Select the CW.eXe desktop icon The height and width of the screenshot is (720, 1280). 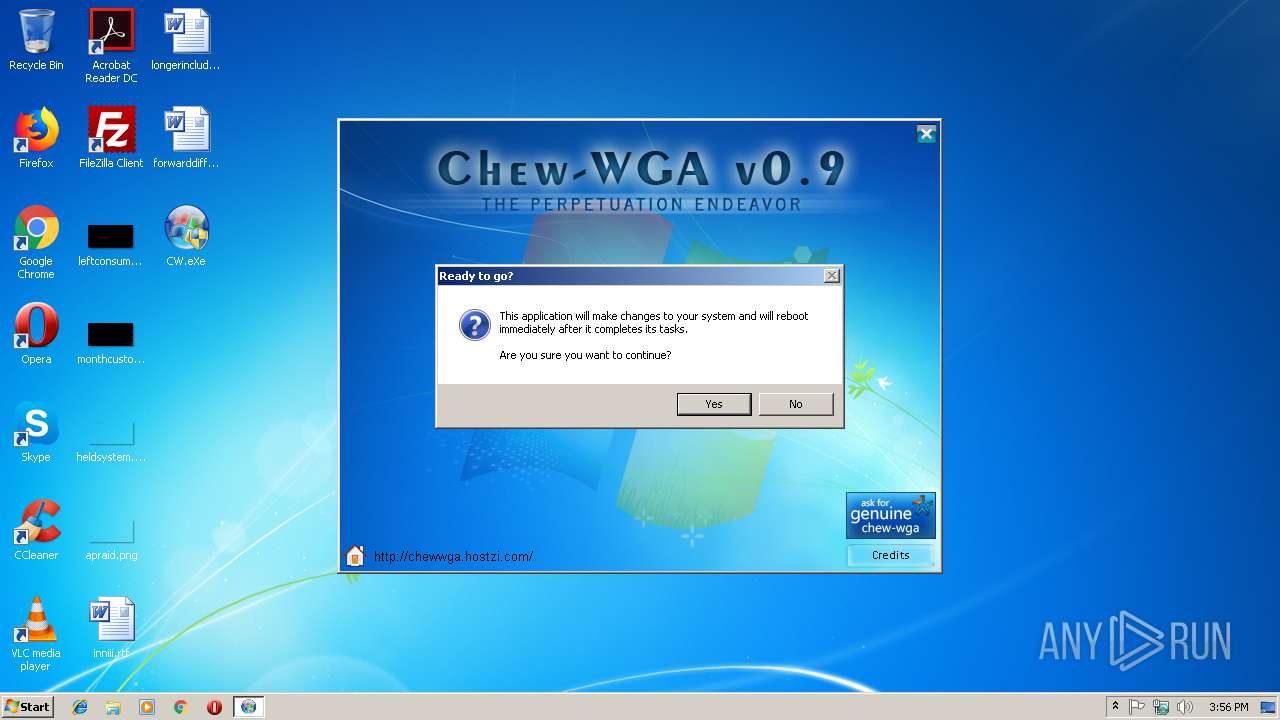pyautogui.click(x=186, y=236)
